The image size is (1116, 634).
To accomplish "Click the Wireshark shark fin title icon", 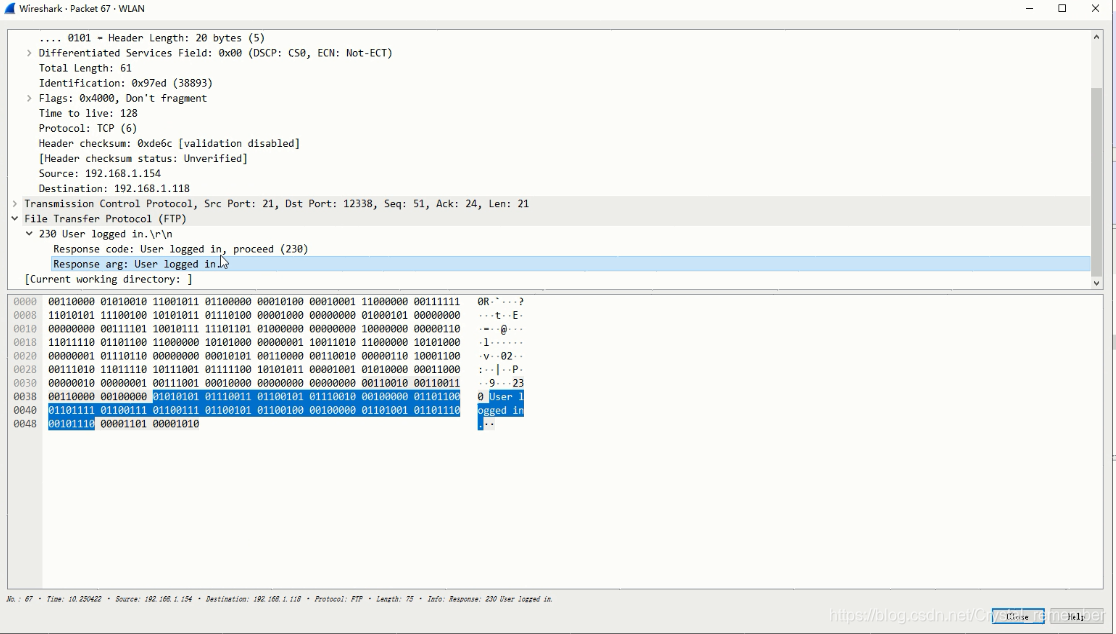I will pos(9,9).
